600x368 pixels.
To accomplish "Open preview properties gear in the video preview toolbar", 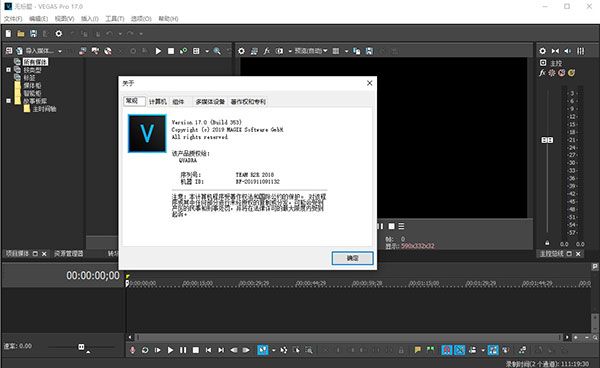I will tap(241, 51).
